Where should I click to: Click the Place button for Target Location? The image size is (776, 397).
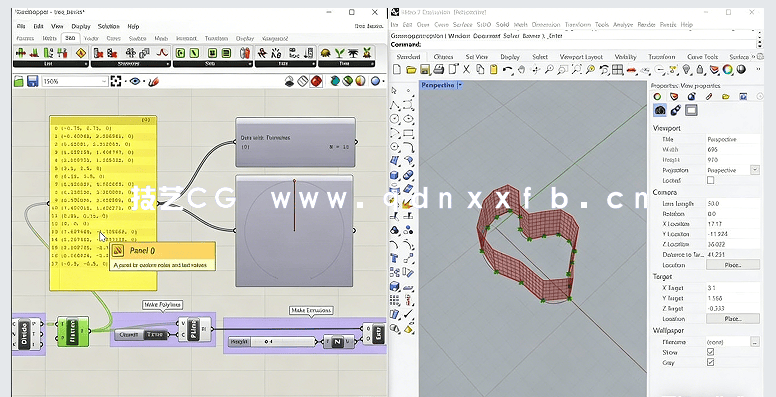tap(732, 319)
